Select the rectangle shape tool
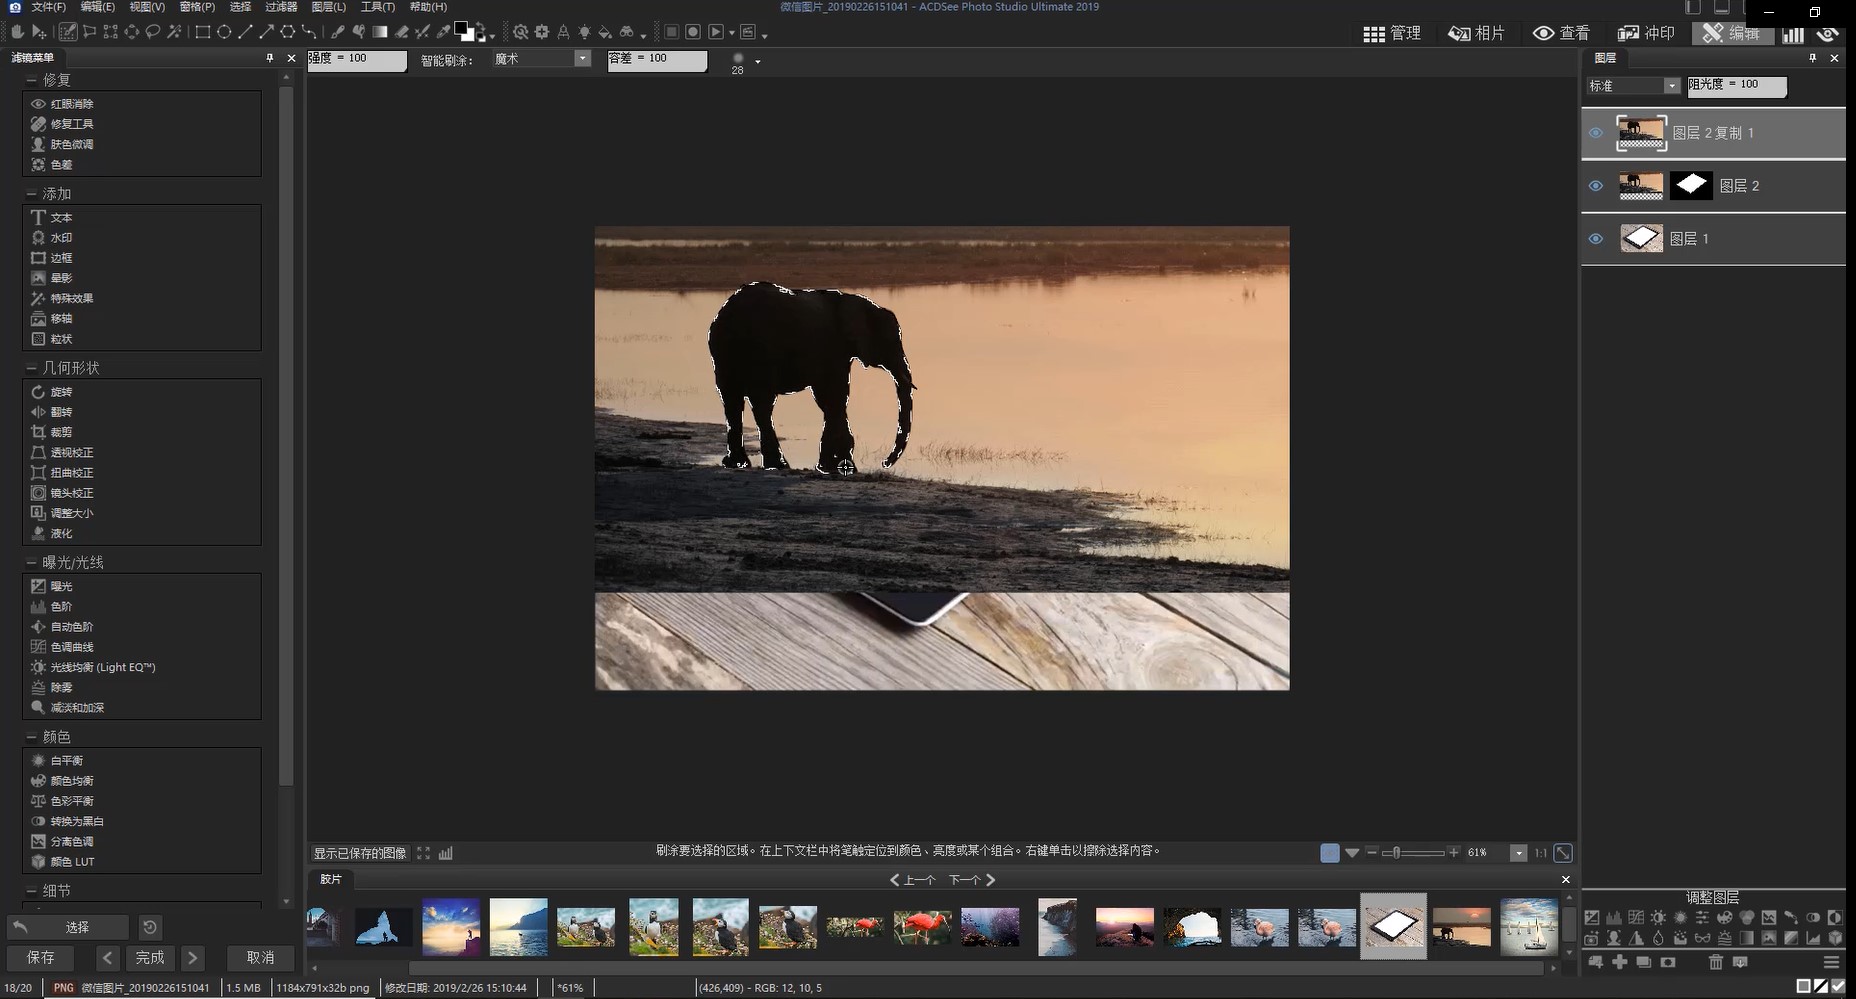 coord(203,32)
